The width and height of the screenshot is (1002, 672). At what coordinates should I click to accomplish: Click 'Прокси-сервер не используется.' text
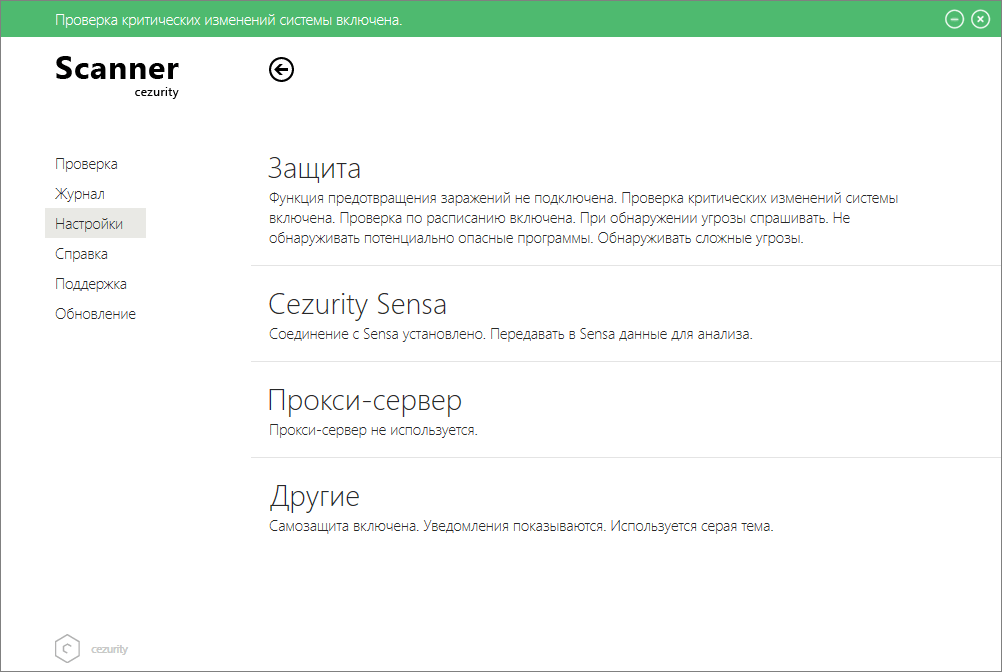[x=373, y=430]
